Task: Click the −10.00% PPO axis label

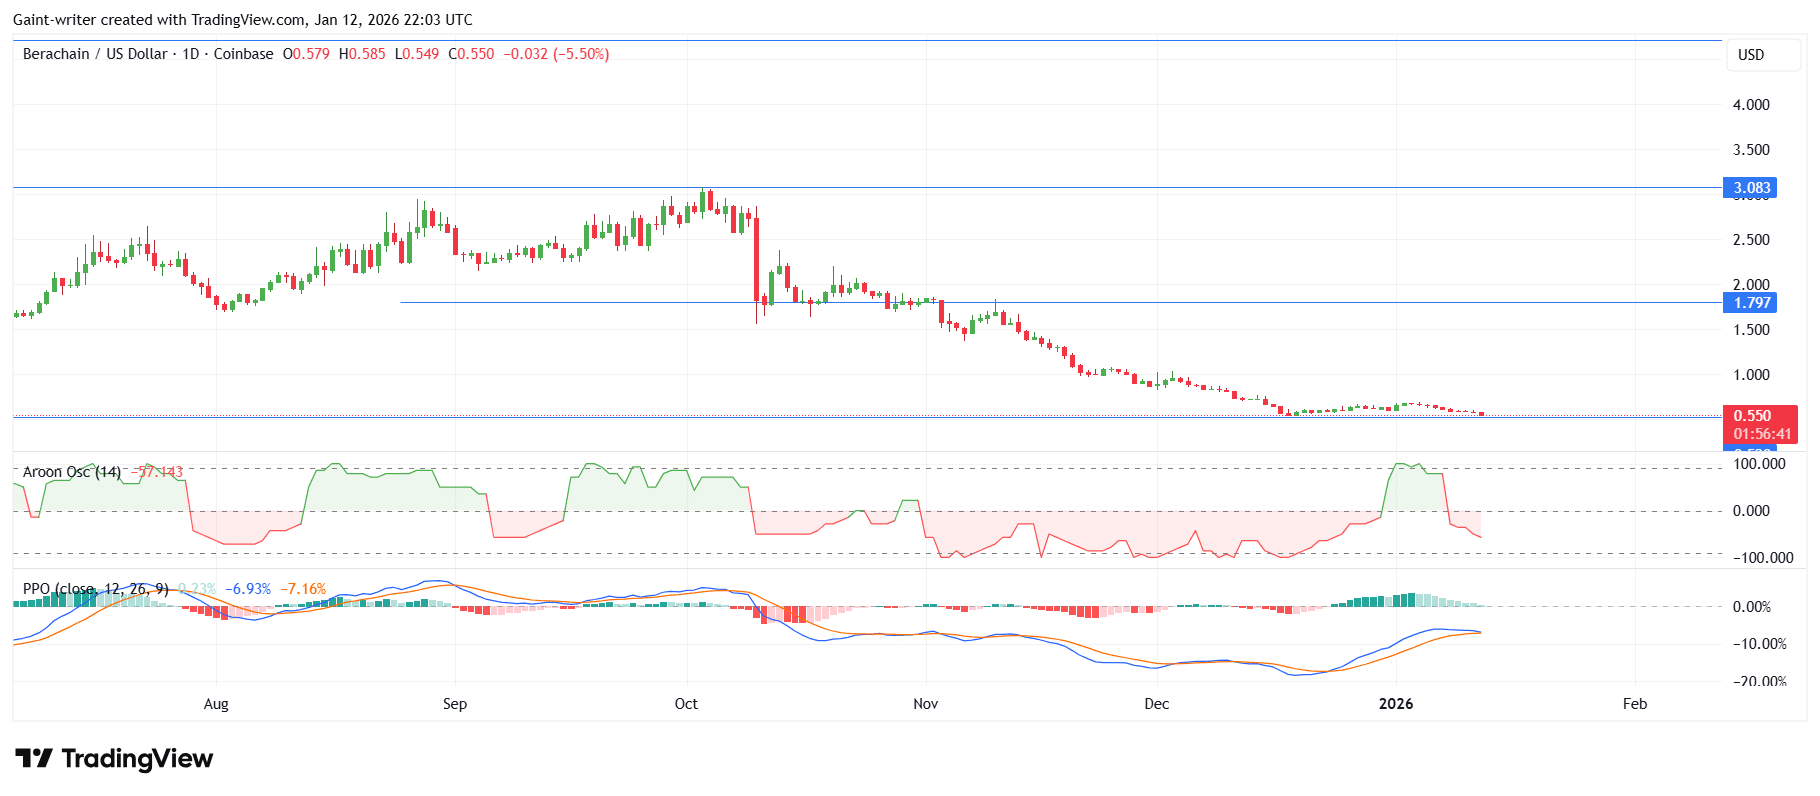Action: click(1760, 644)
